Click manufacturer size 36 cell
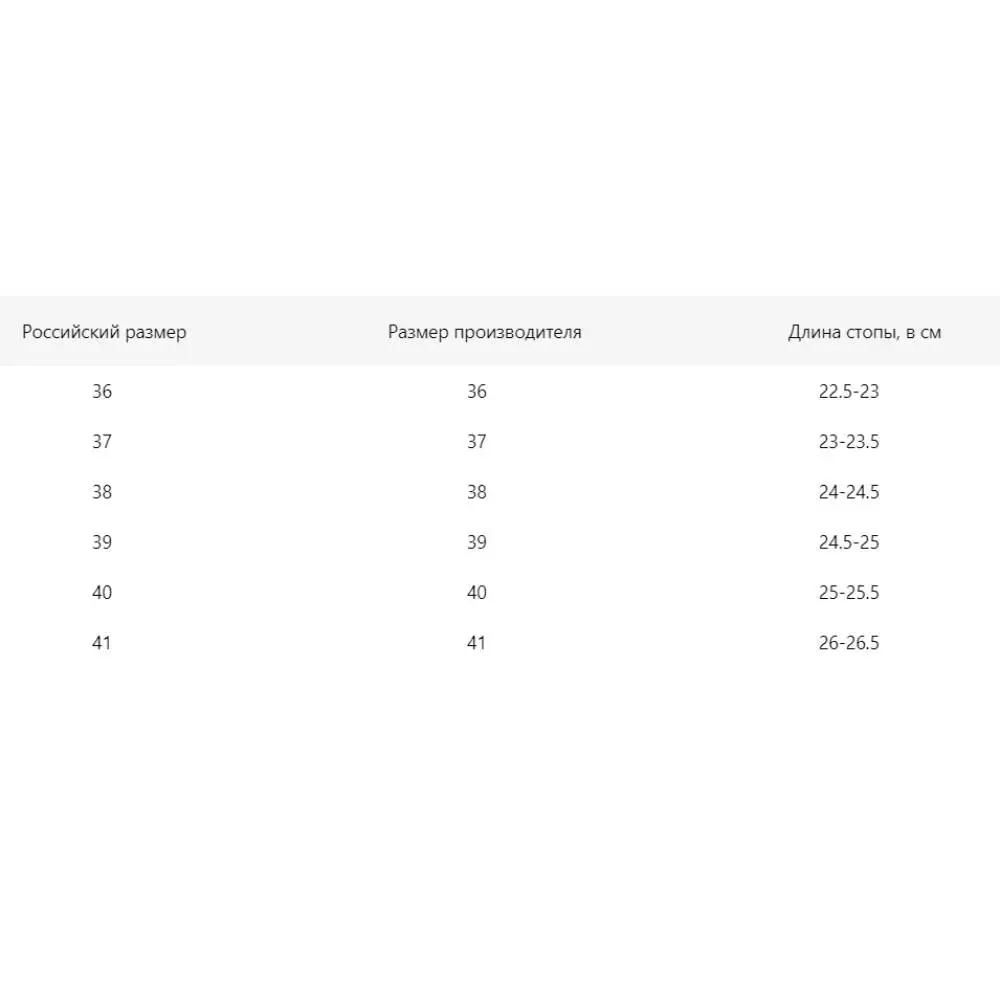Viewport: 1000px width, 1000px height. [x=477, y=392]
